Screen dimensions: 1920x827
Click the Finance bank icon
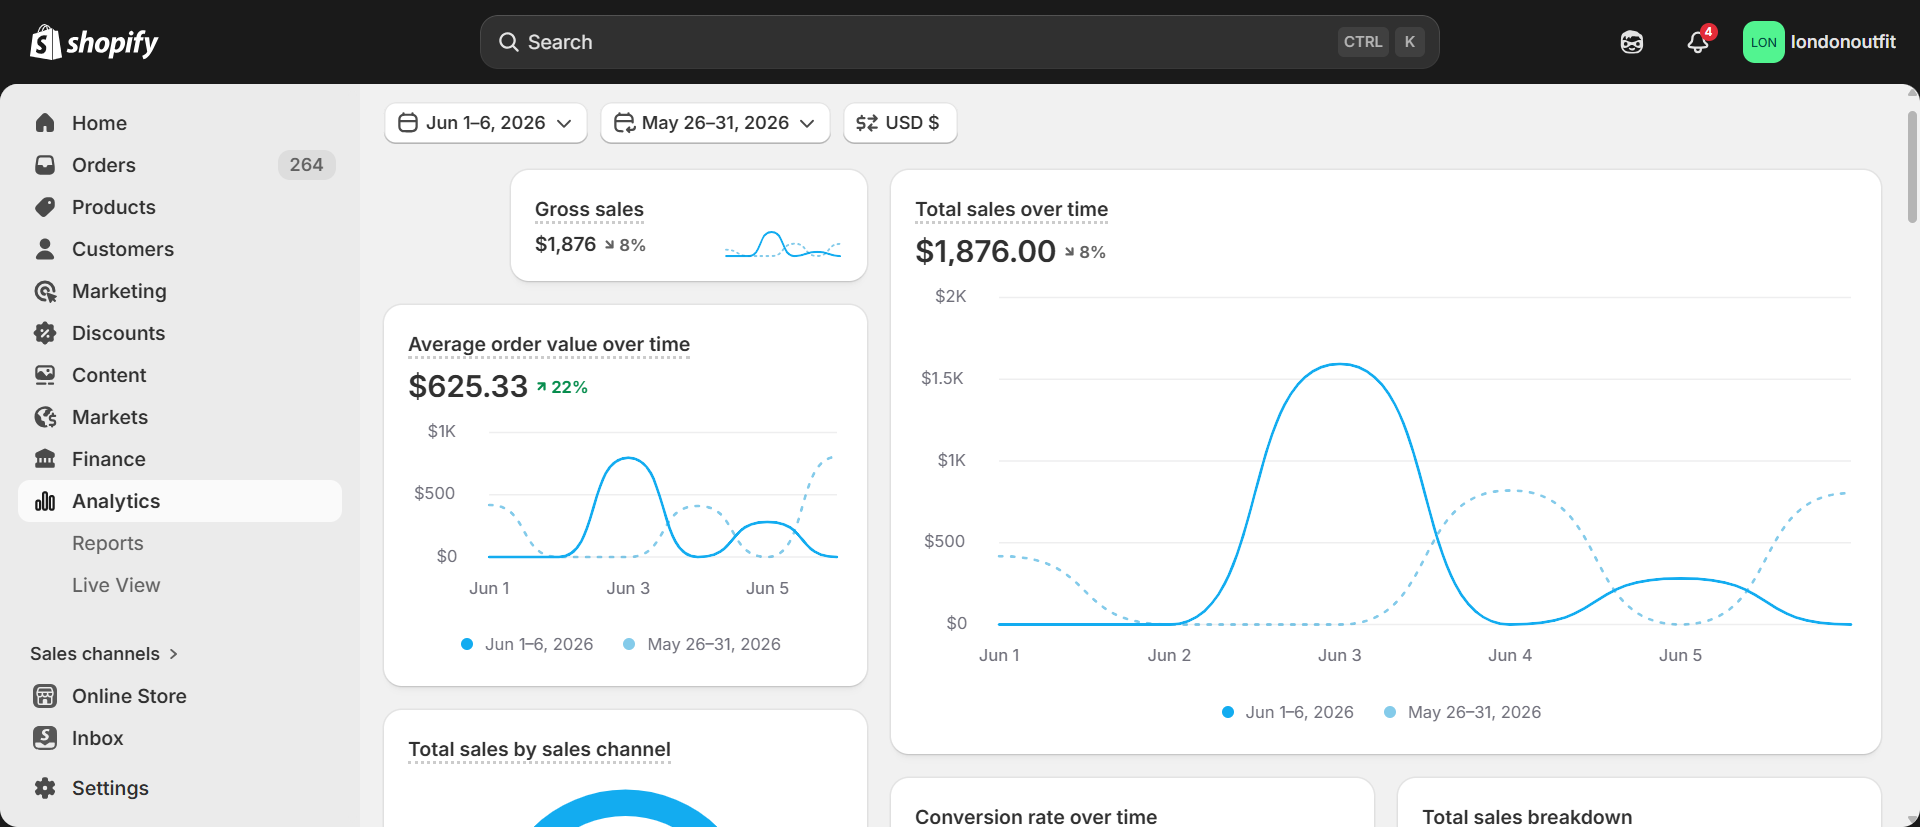(45, 459)
